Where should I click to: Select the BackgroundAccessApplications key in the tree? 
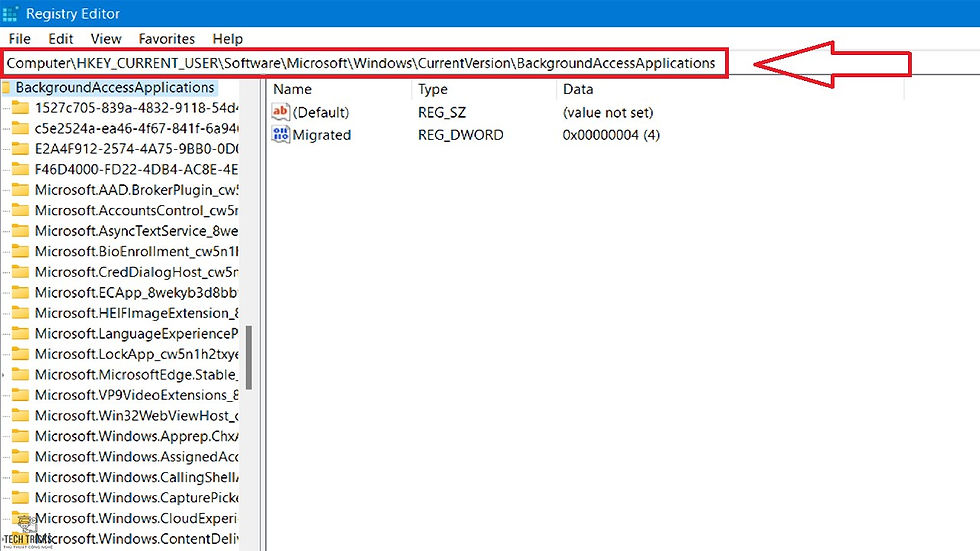pyautogui.click(x=115, y=87)
